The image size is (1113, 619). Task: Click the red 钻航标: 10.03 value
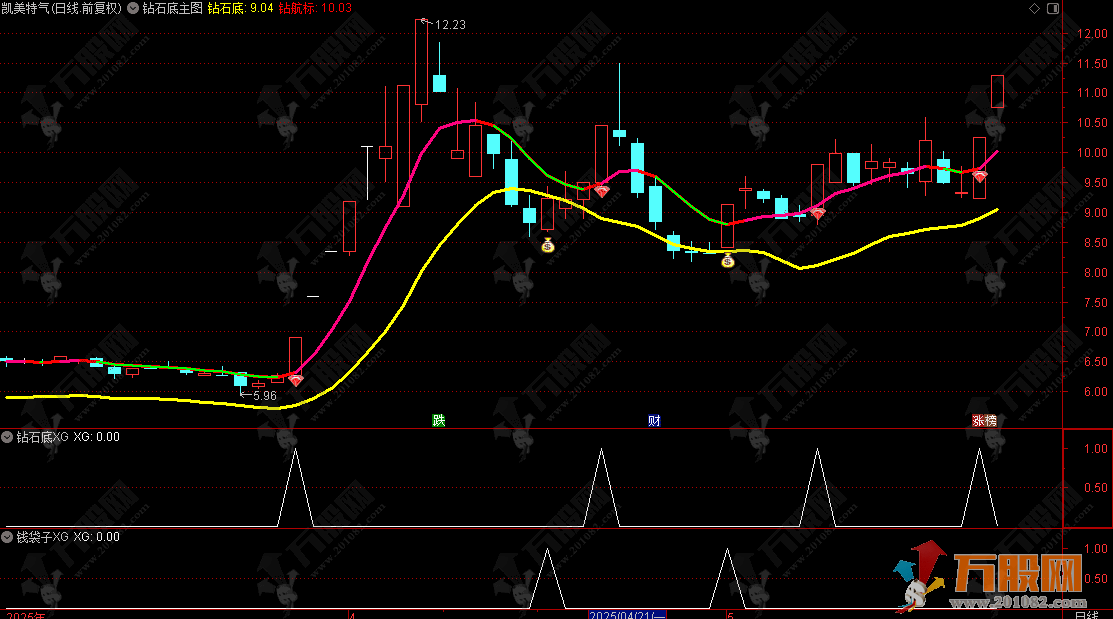click(x=314, y=9)
